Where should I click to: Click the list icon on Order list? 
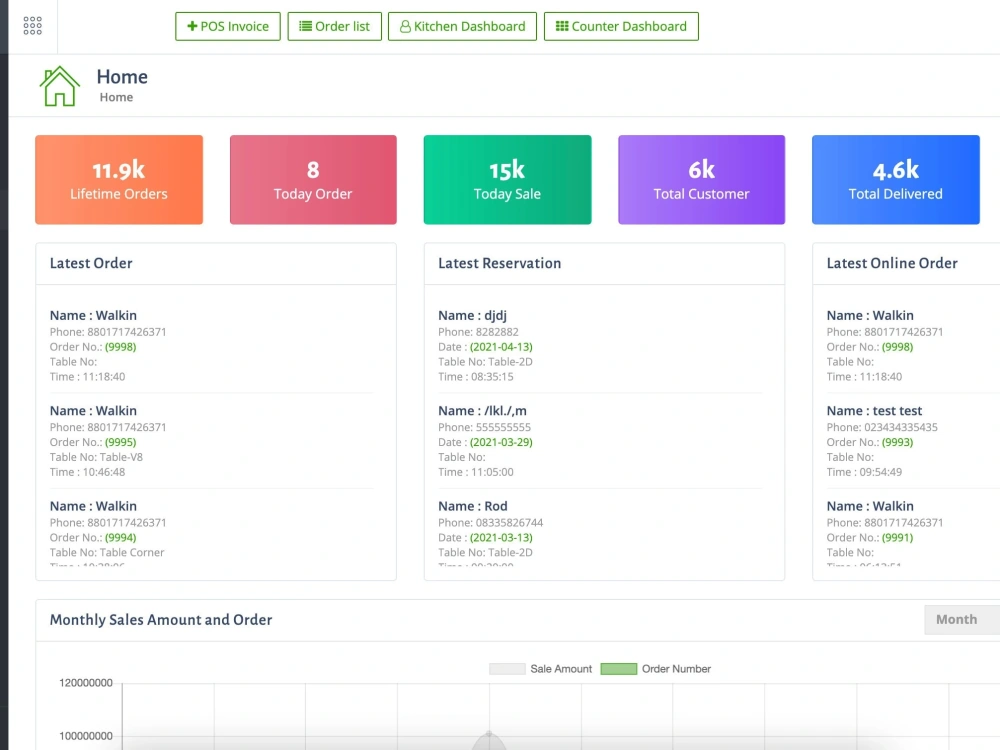click(305, 26)
